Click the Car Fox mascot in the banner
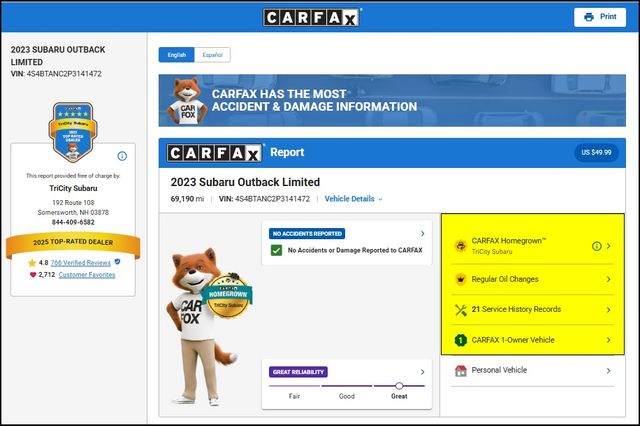The width and height of the screenshot is (640, 426). pos(187,101)
